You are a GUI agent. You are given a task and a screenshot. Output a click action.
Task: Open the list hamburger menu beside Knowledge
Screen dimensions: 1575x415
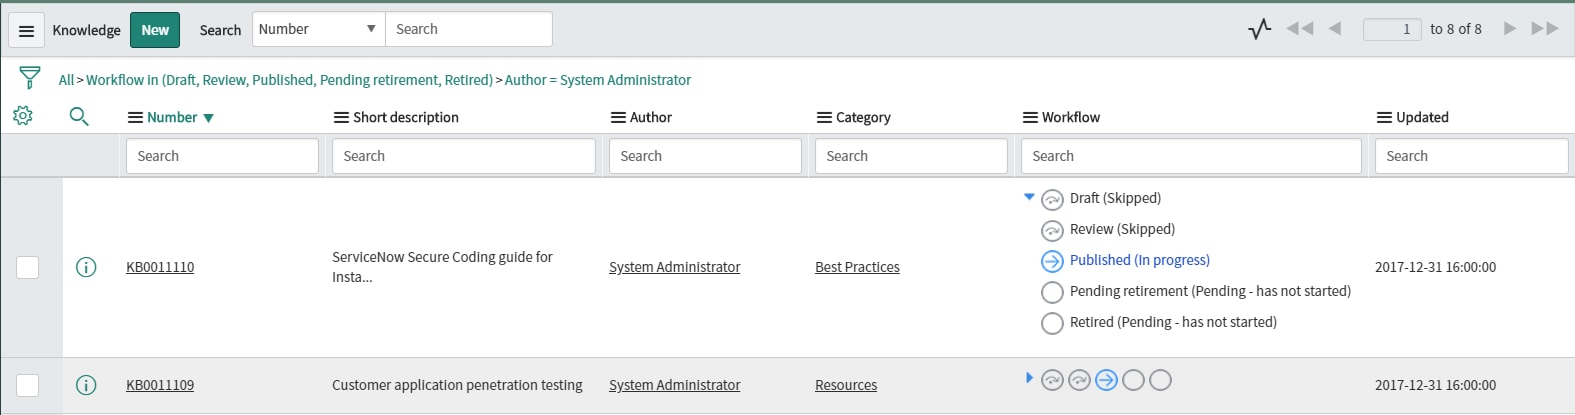click(27, 30)
